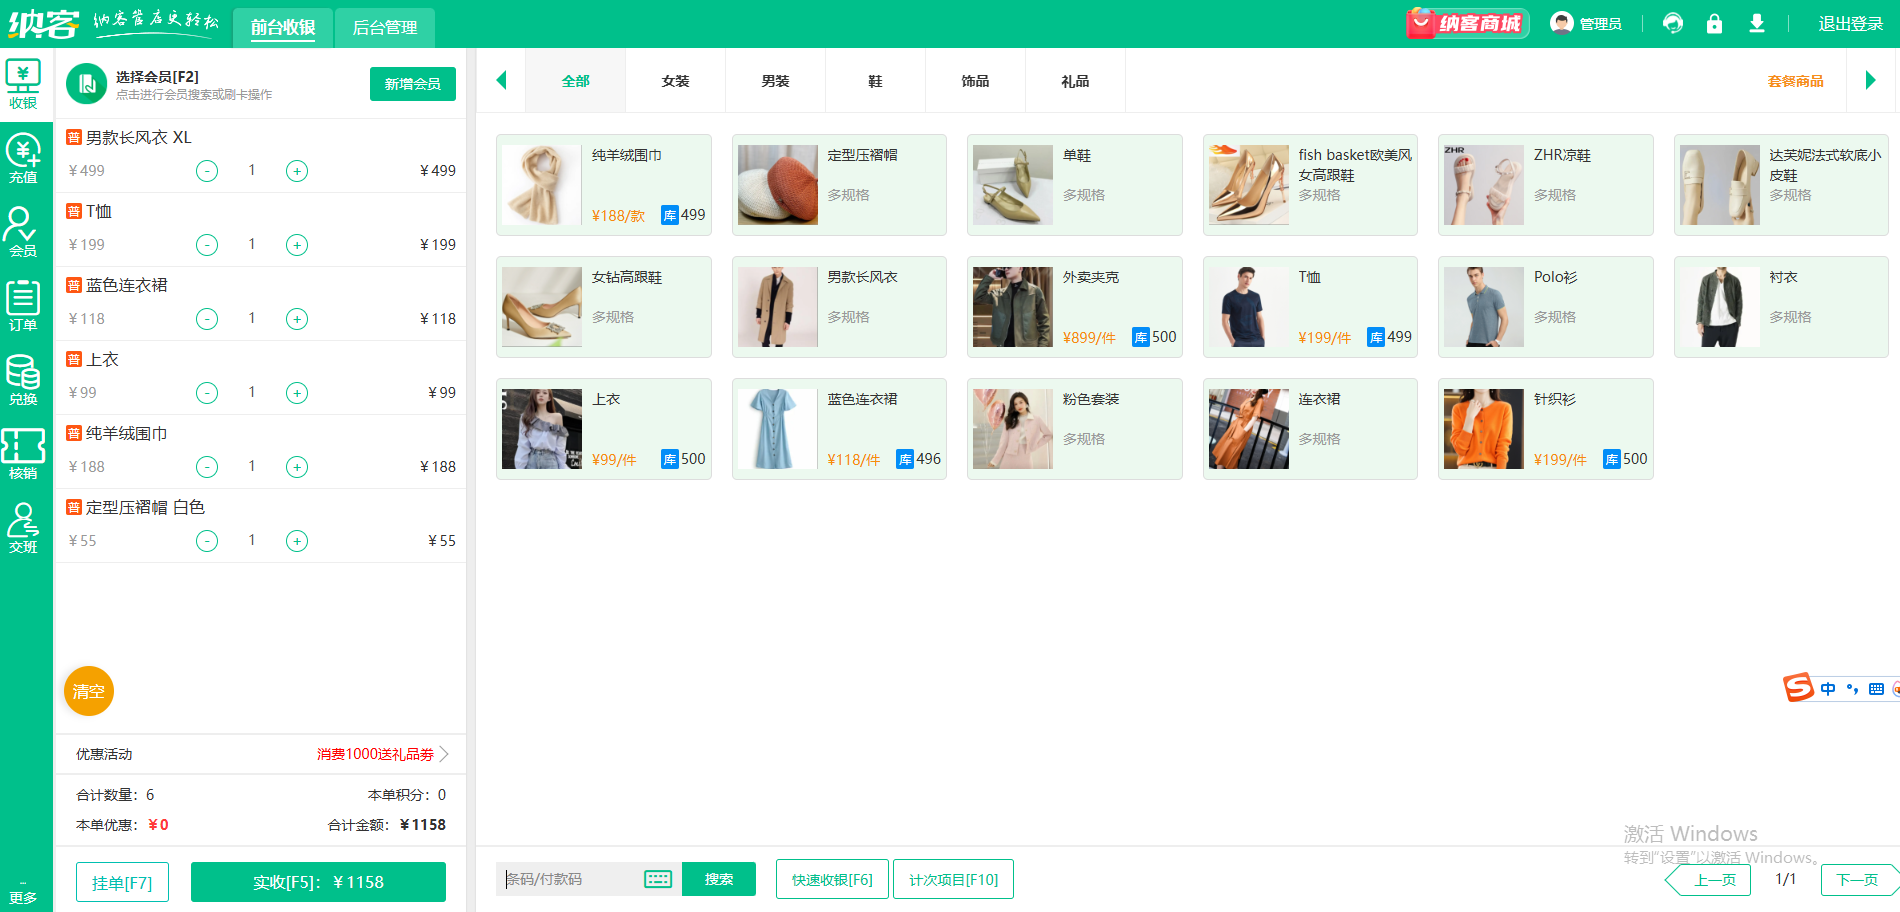This screenshot has width=1900, height=912.
Task: Decrease quantity of 蓝色连衣裙
Action: [x=207, y=319]
